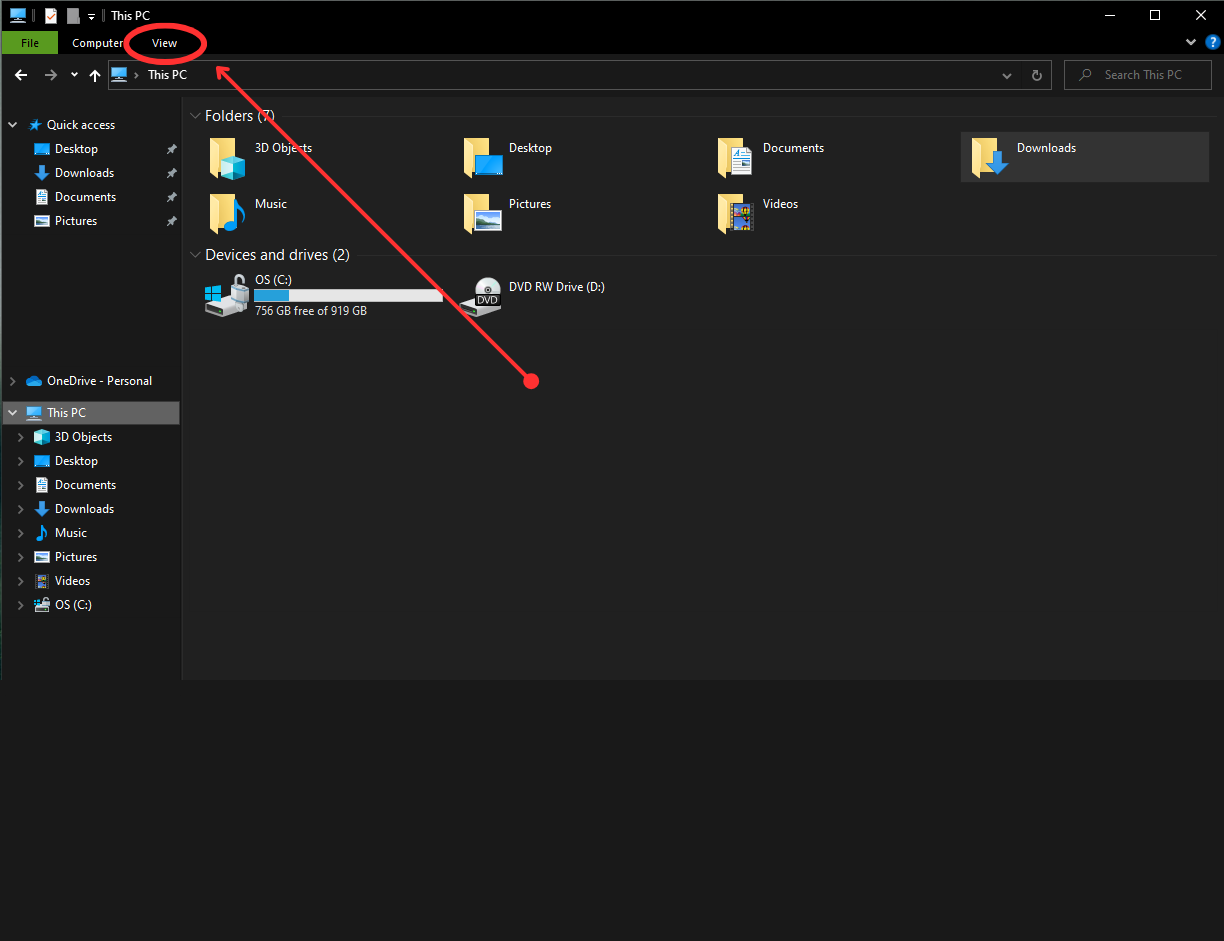Click the Help question mark icon

(x=1212, y=42)
